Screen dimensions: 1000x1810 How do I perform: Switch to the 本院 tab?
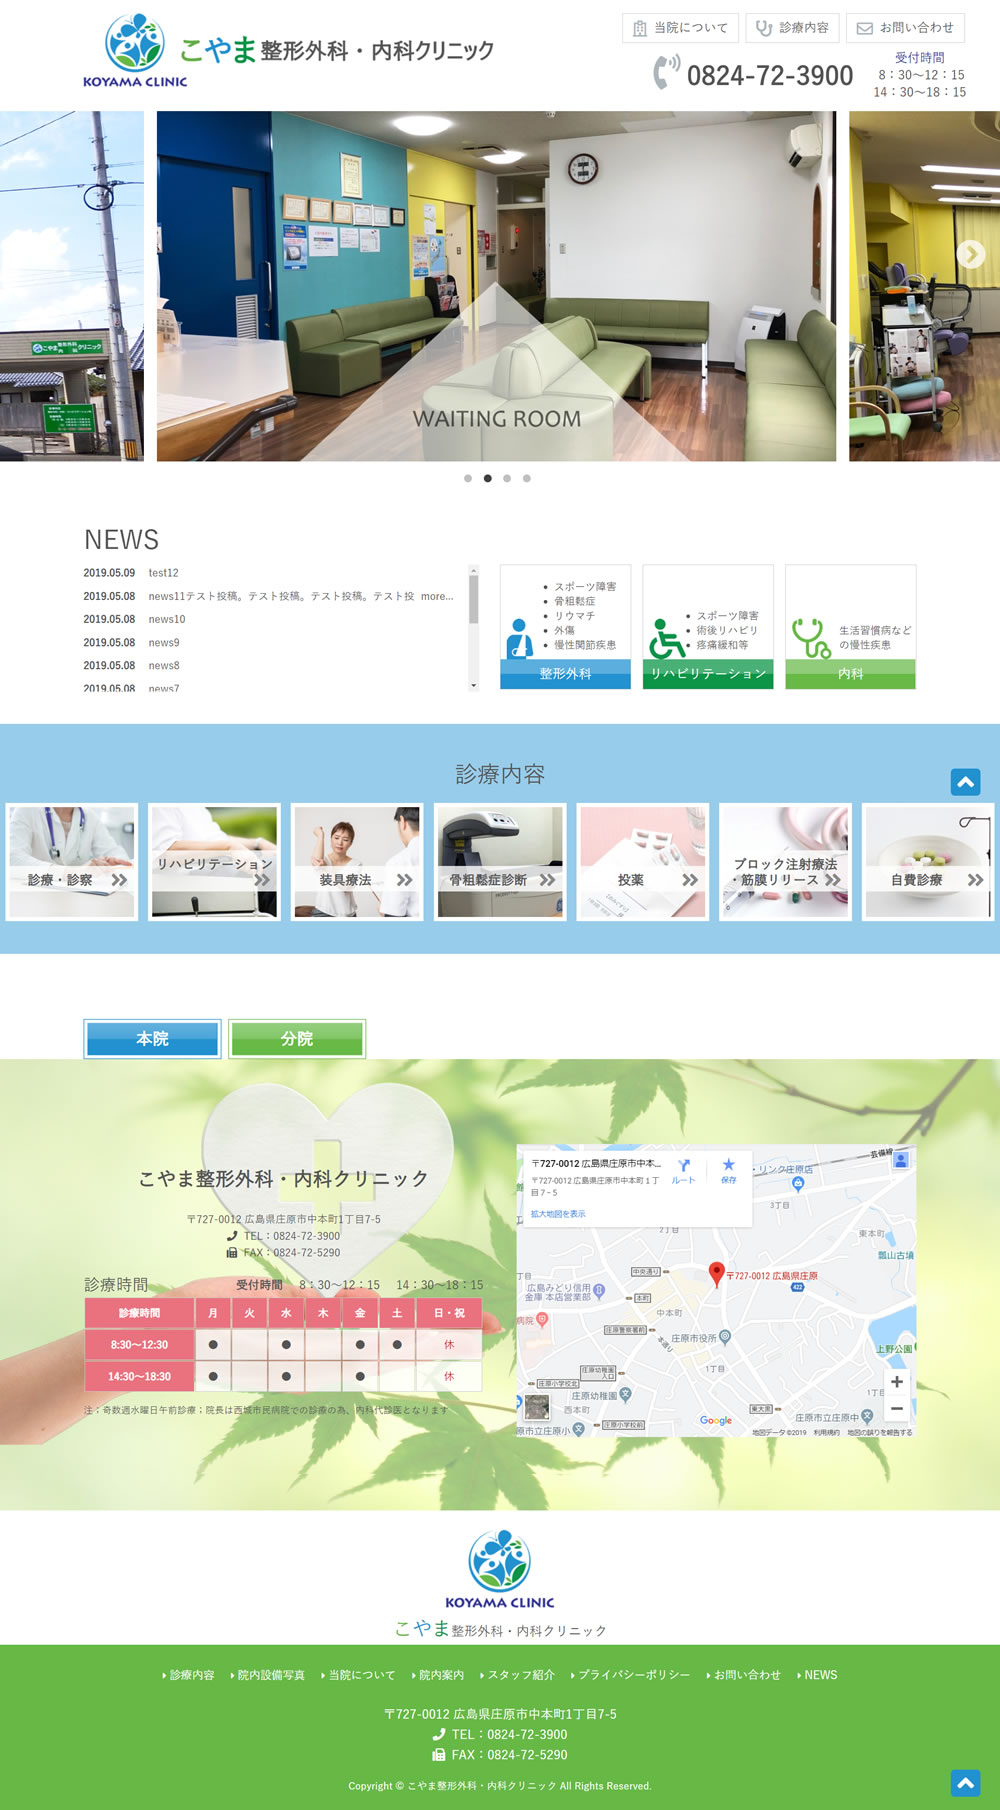[x=152, y=1039]
